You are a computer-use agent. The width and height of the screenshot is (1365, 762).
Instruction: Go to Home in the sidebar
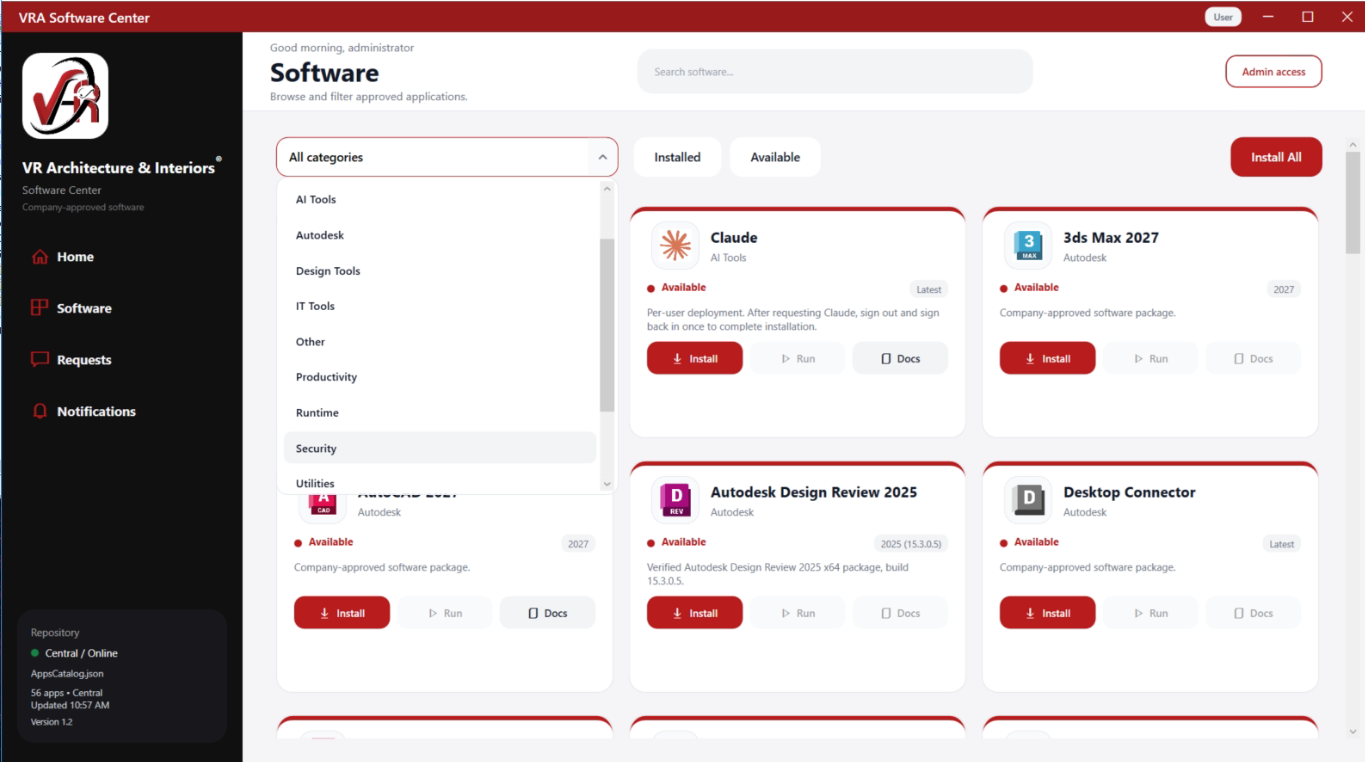[63, 257]
